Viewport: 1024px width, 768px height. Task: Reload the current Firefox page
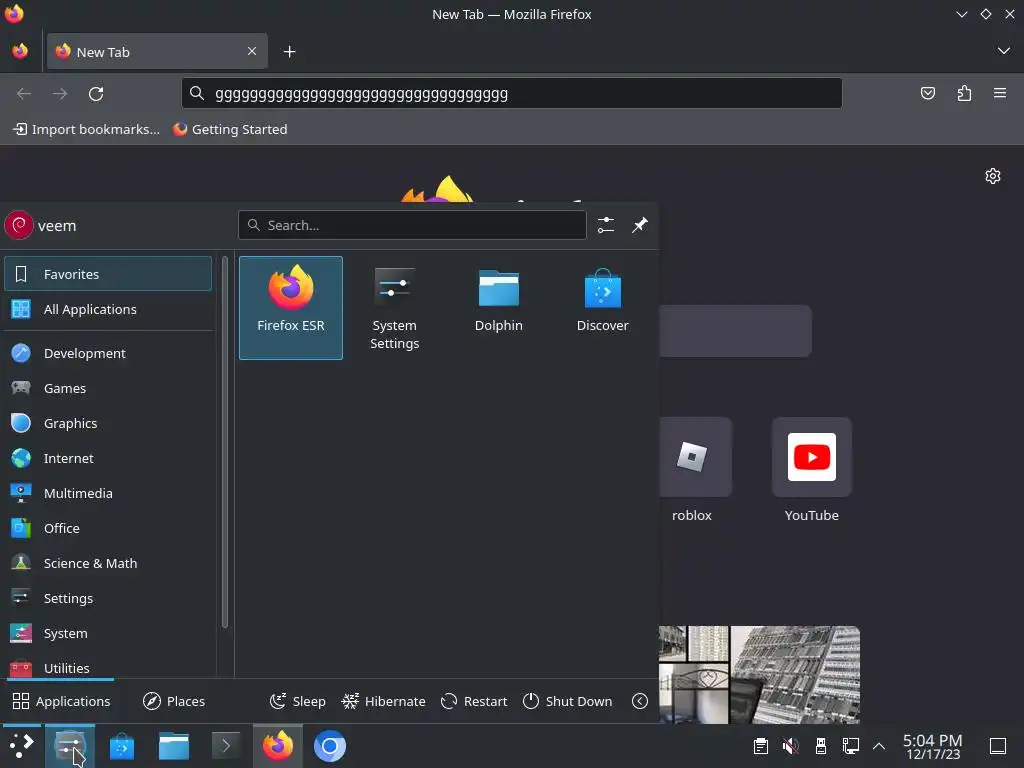pyautogui.click(x=96, y=94)
